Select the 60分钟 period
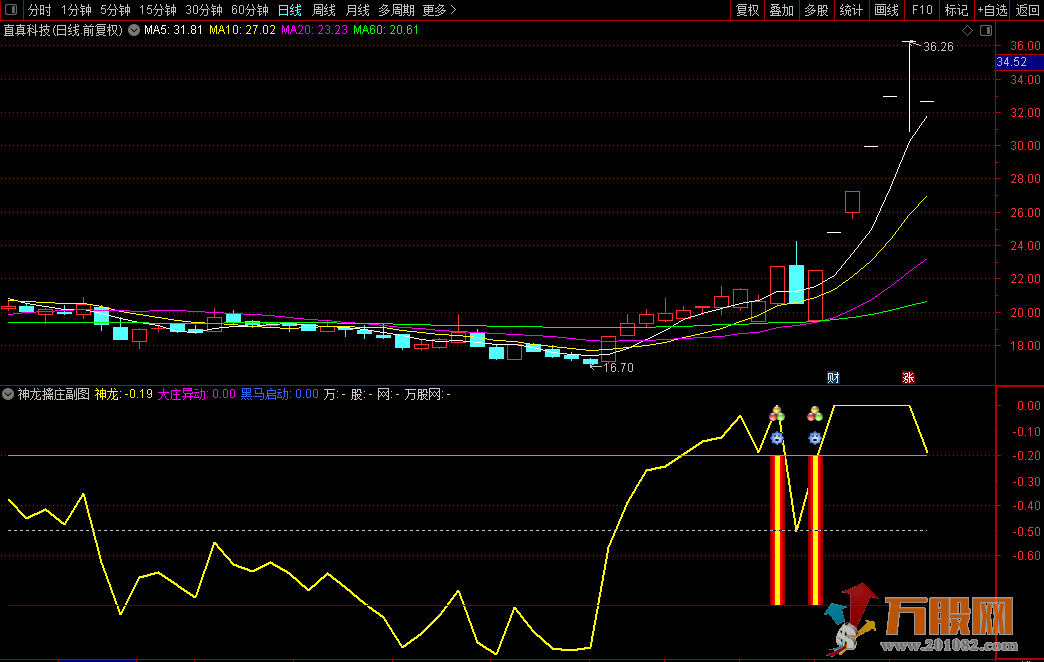The width and height of the screenshot is (1044, 662). click(250, 10)
